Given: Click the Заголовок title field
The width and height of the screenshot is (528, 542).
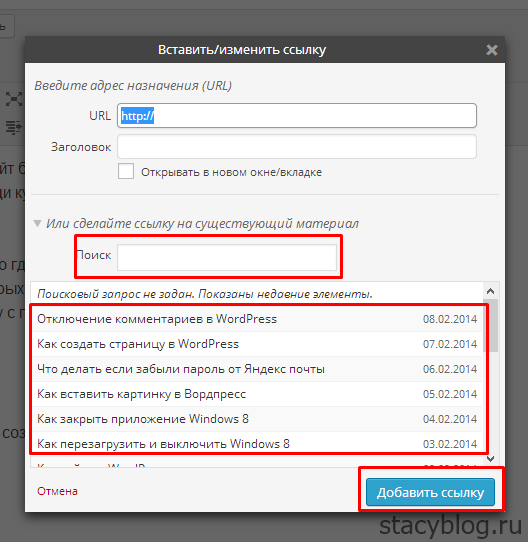Looking at the screenshot, I should (297, 147).
